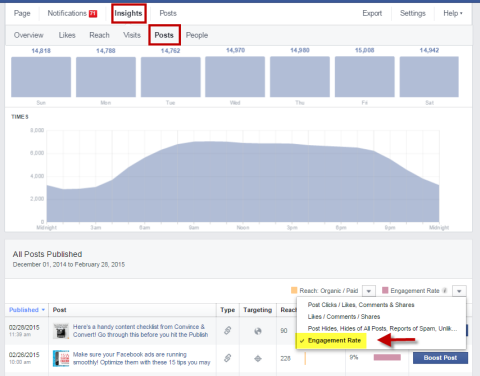Open Reach Organic / Paid dropdown arrow
The width and height of the screenshot is (480, 376).
pos(369,291)
